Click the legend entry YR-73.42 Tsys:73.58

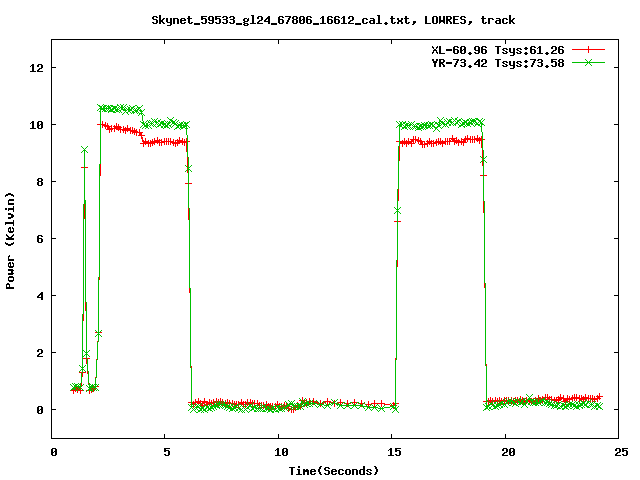tap(498, 63)
